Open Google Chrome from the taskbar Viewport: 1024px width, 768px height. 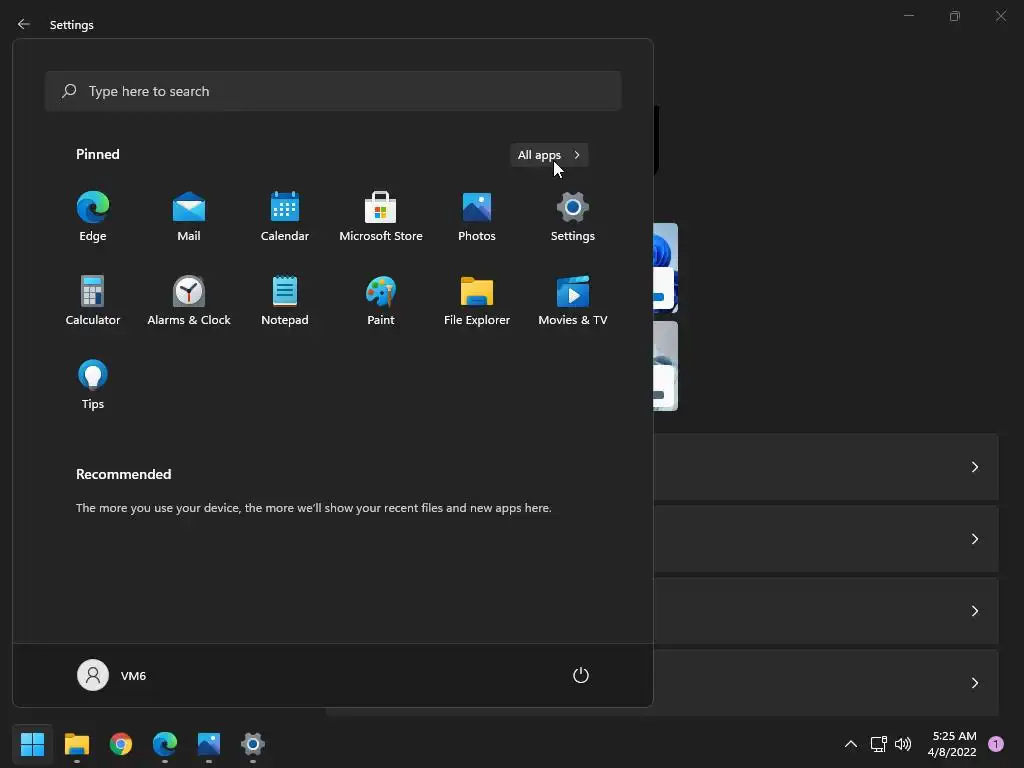pyautogui.click(x=121, y=744)
